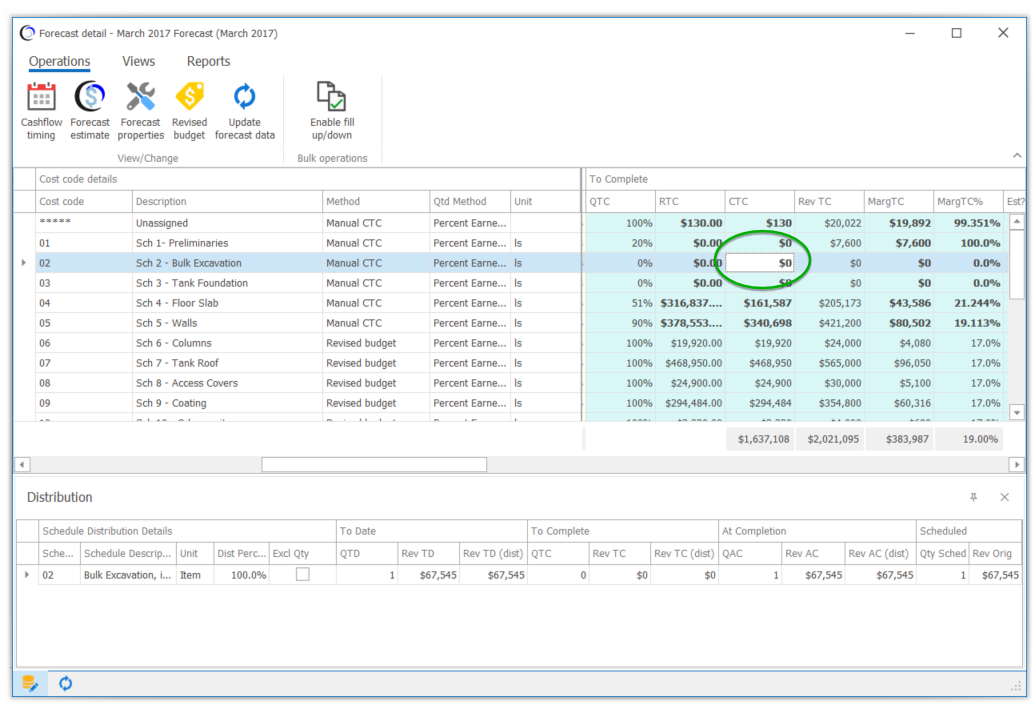
Task: Click the refresh icon in status bar
Action: 65,683
